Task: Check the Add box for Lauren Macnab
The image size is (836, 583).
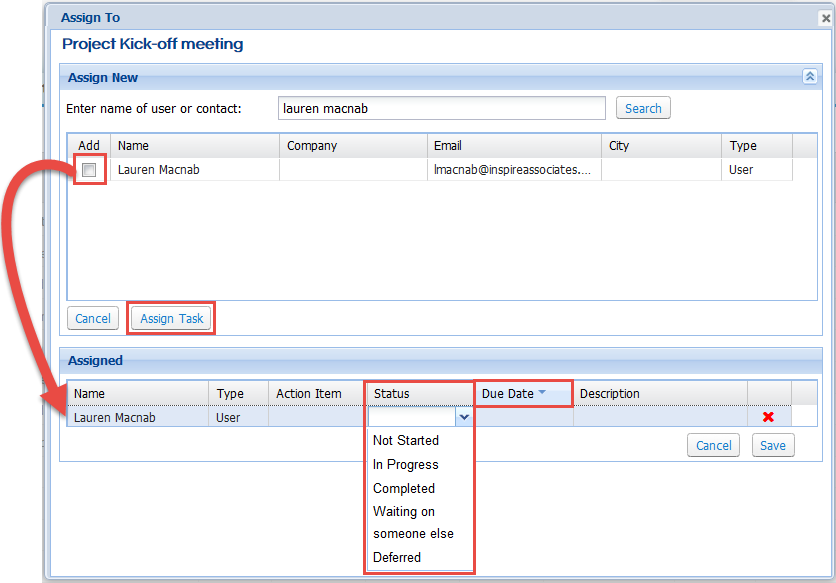Action: coord(89,170)
